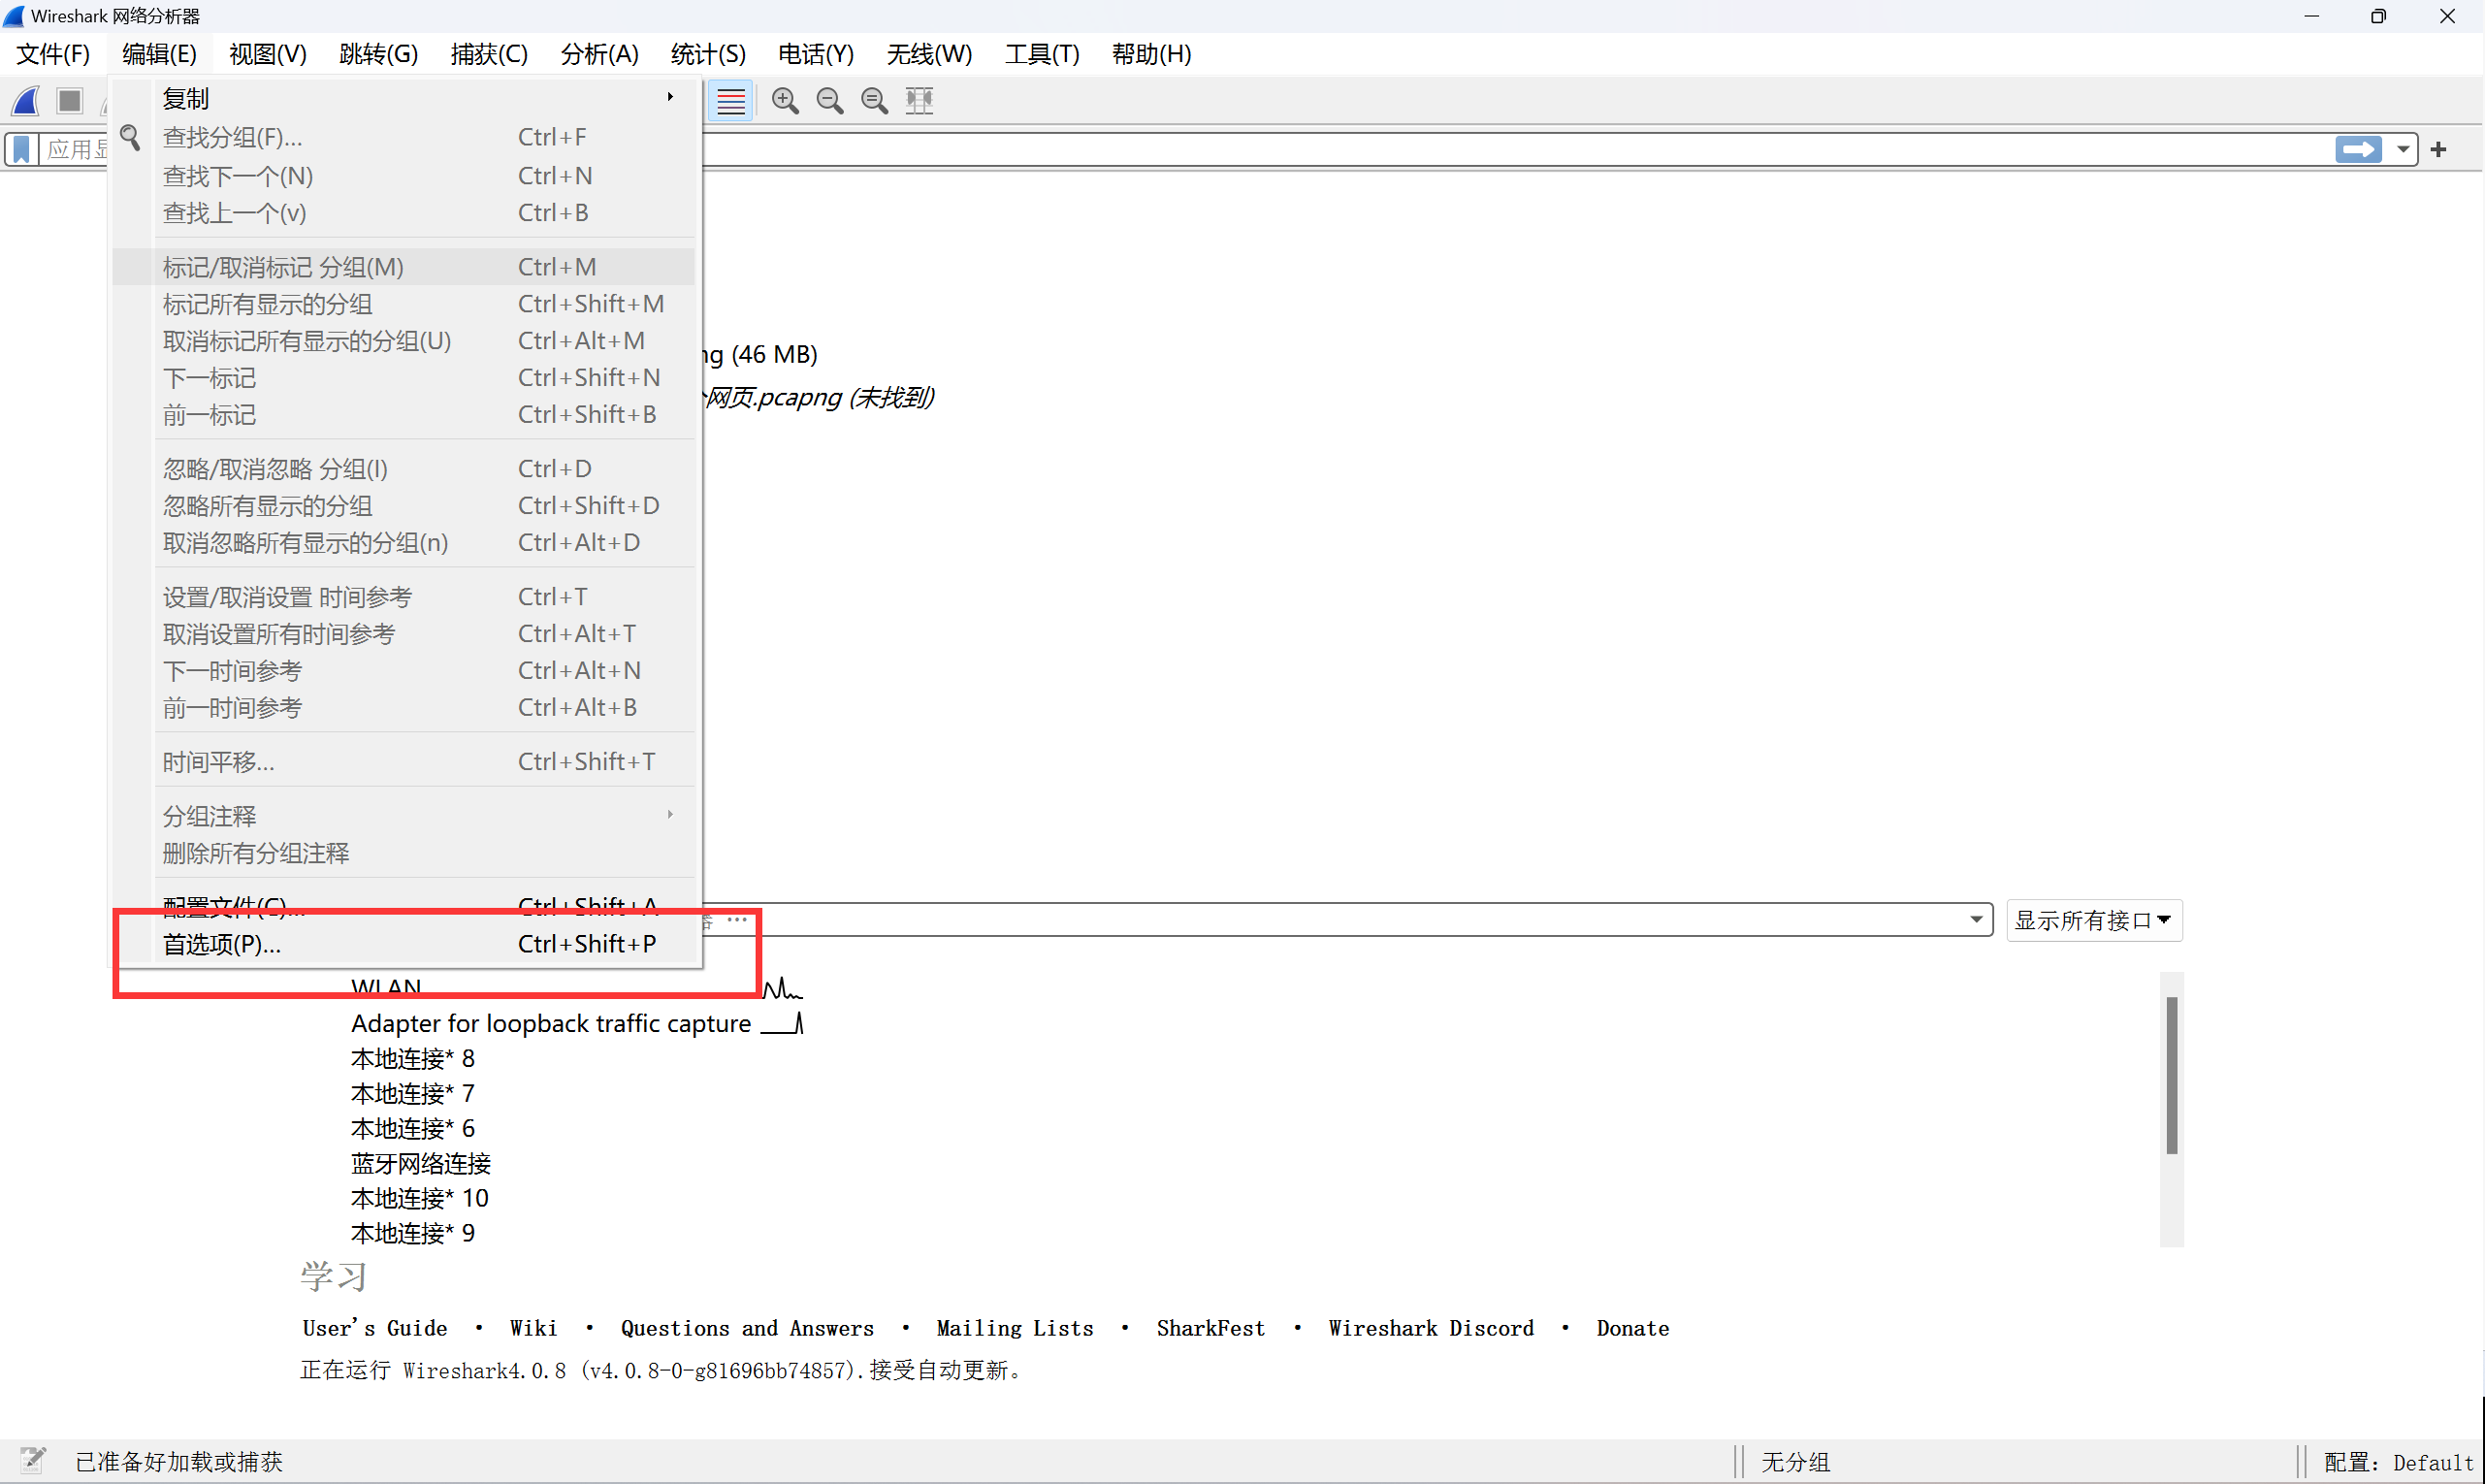Open the 捕获(C) menu
2485x1484 pixels.
pos(489,54)
